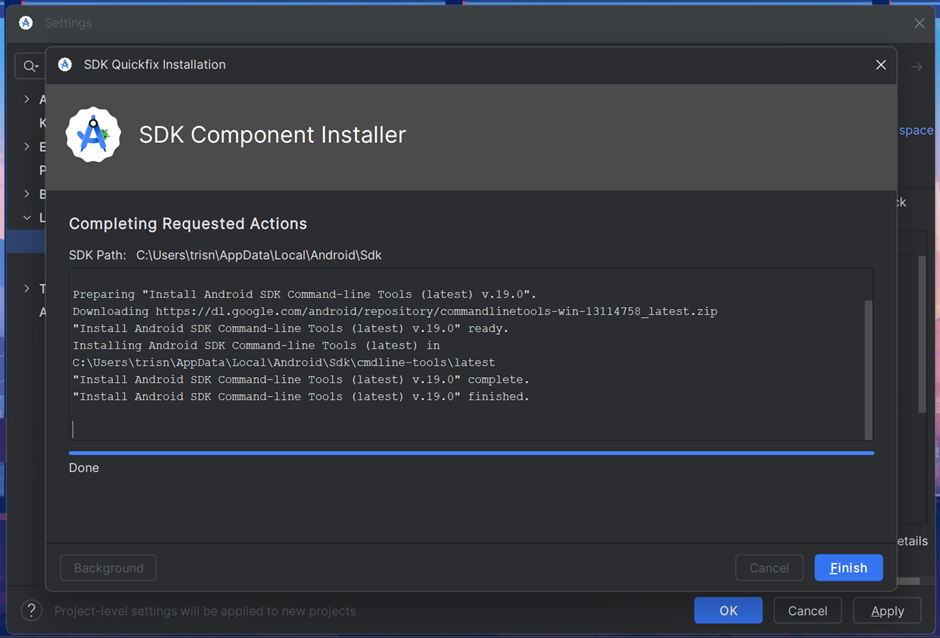Click the log line ending with 'finished.'
Viewport: 940px width, 638px height.
301,396
